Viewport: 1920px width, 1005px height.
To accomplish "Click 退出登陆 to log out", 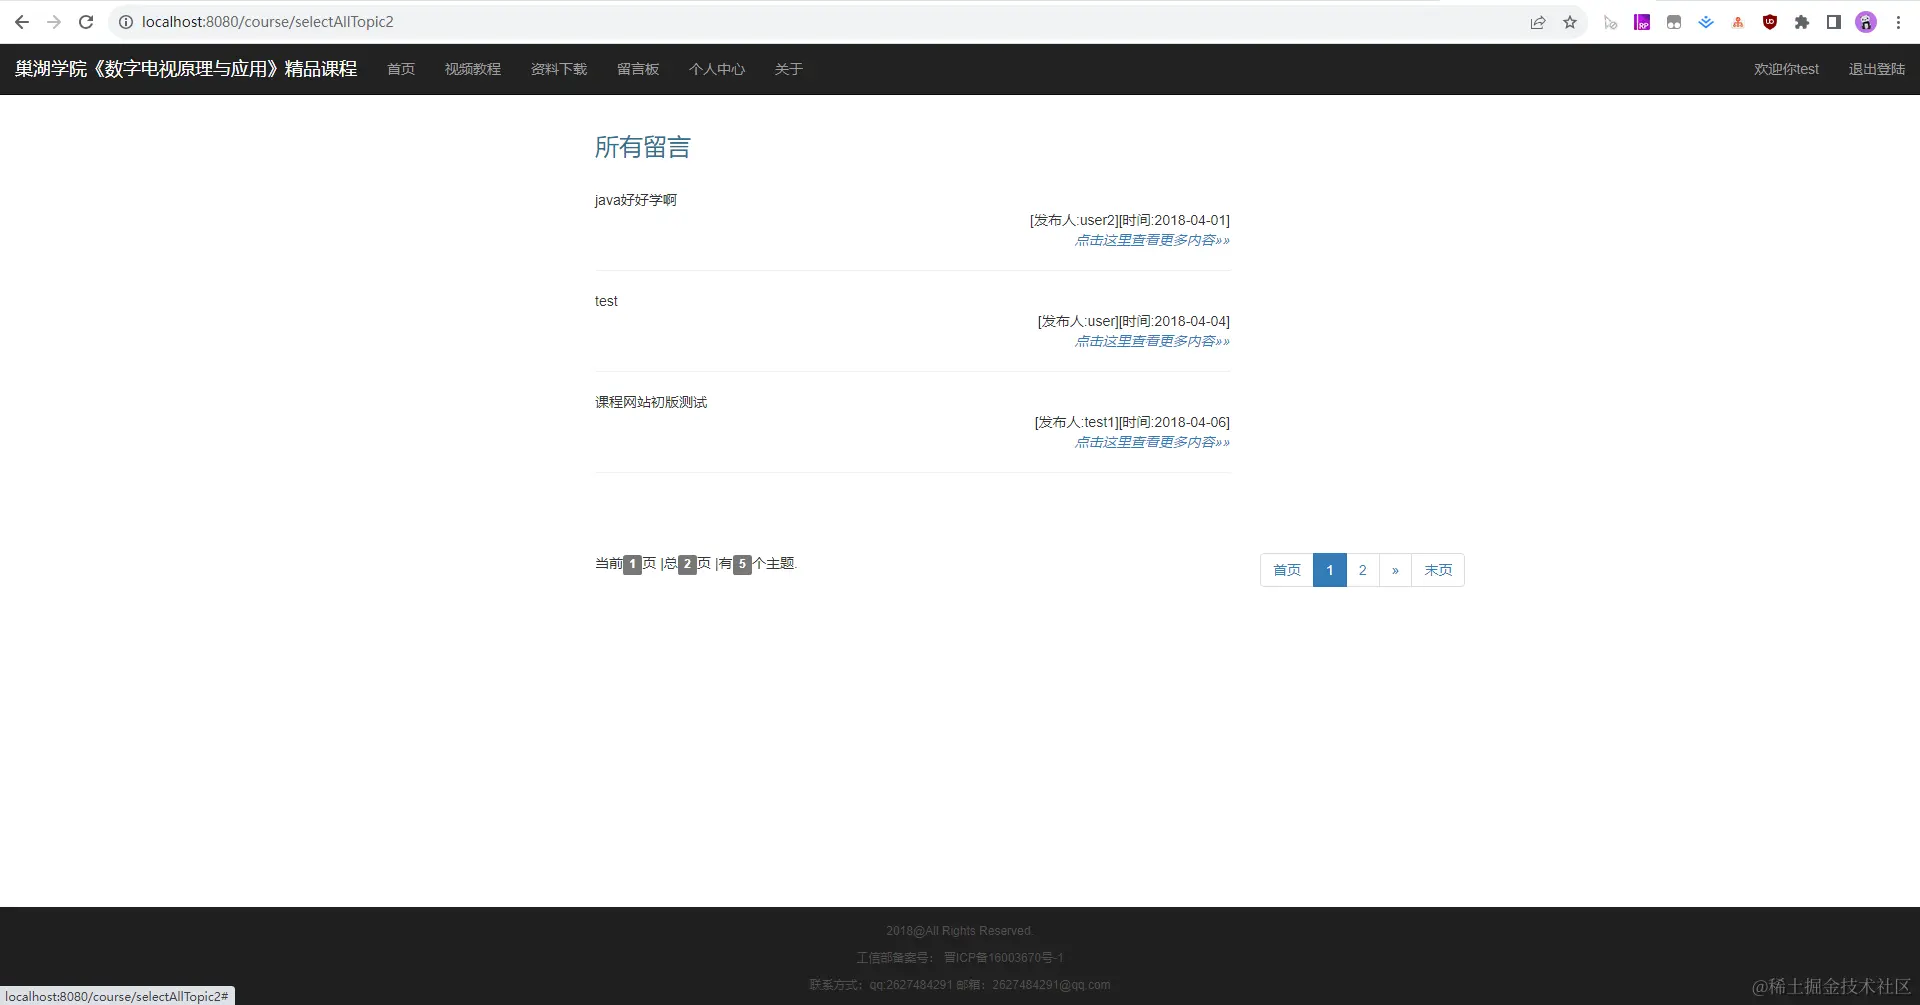I will pyautogui.click(x=1876, y=69).
